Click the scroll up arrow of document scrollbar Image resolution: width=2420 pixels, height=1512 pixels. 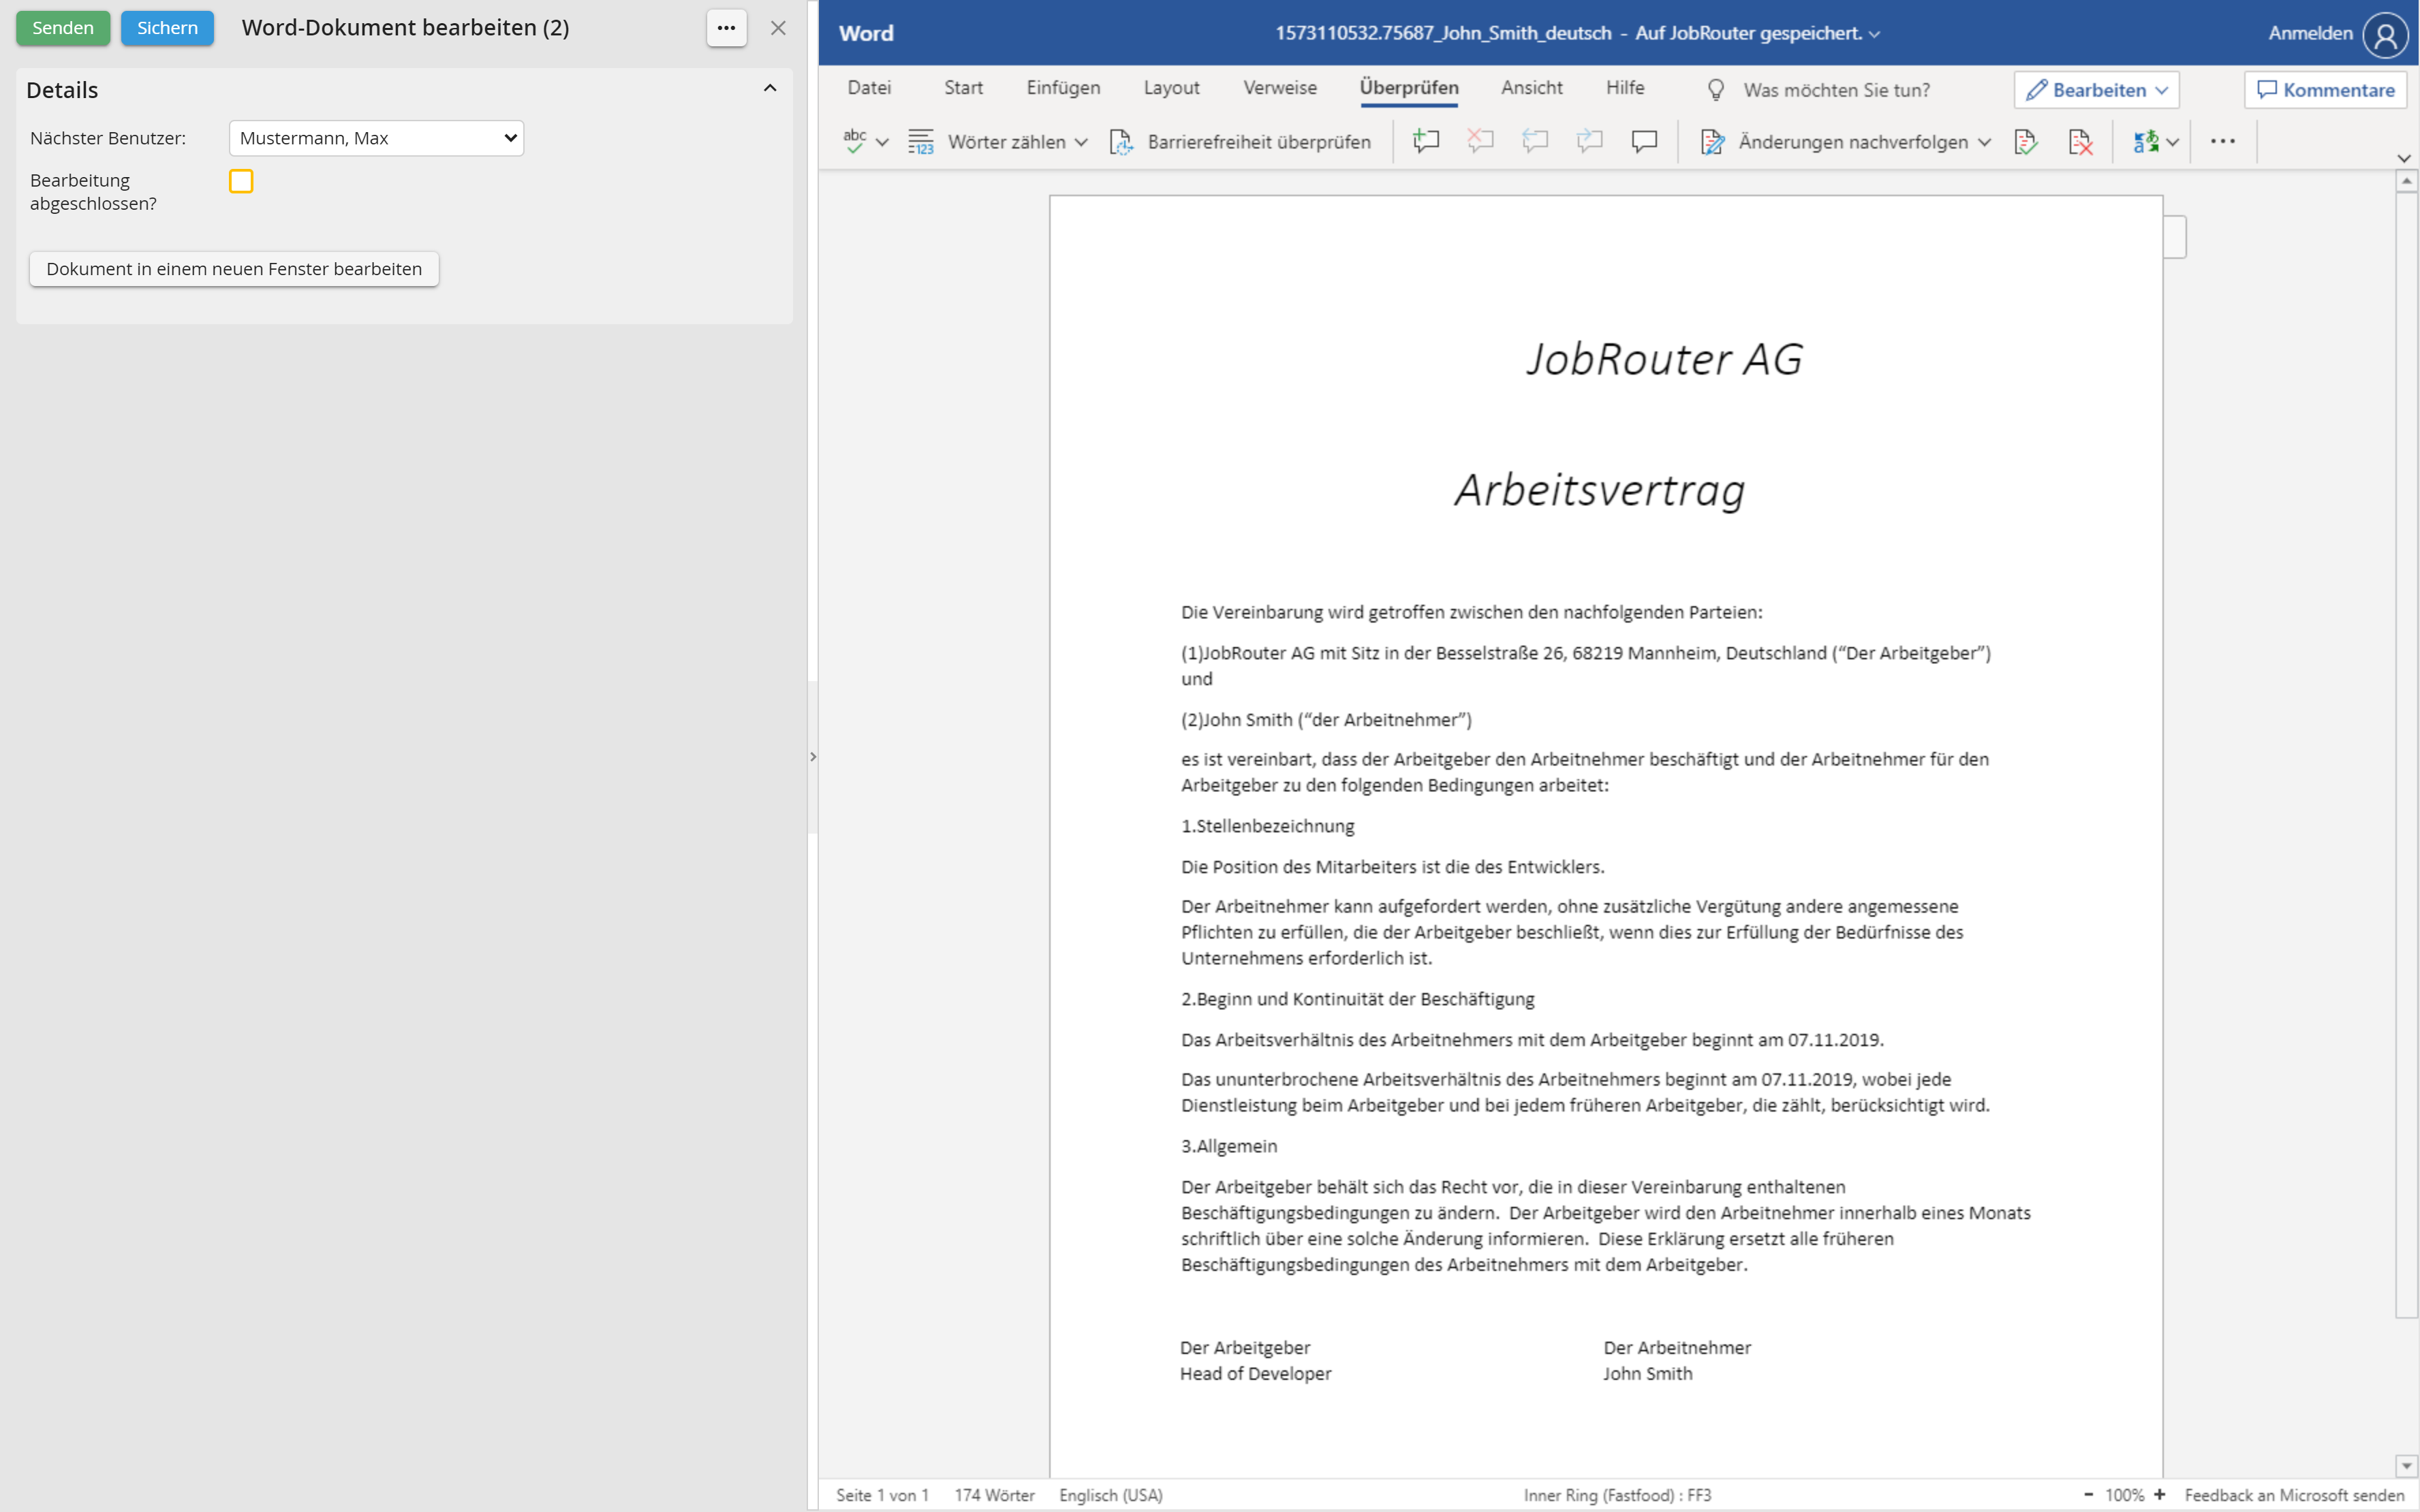[2406, 182]
